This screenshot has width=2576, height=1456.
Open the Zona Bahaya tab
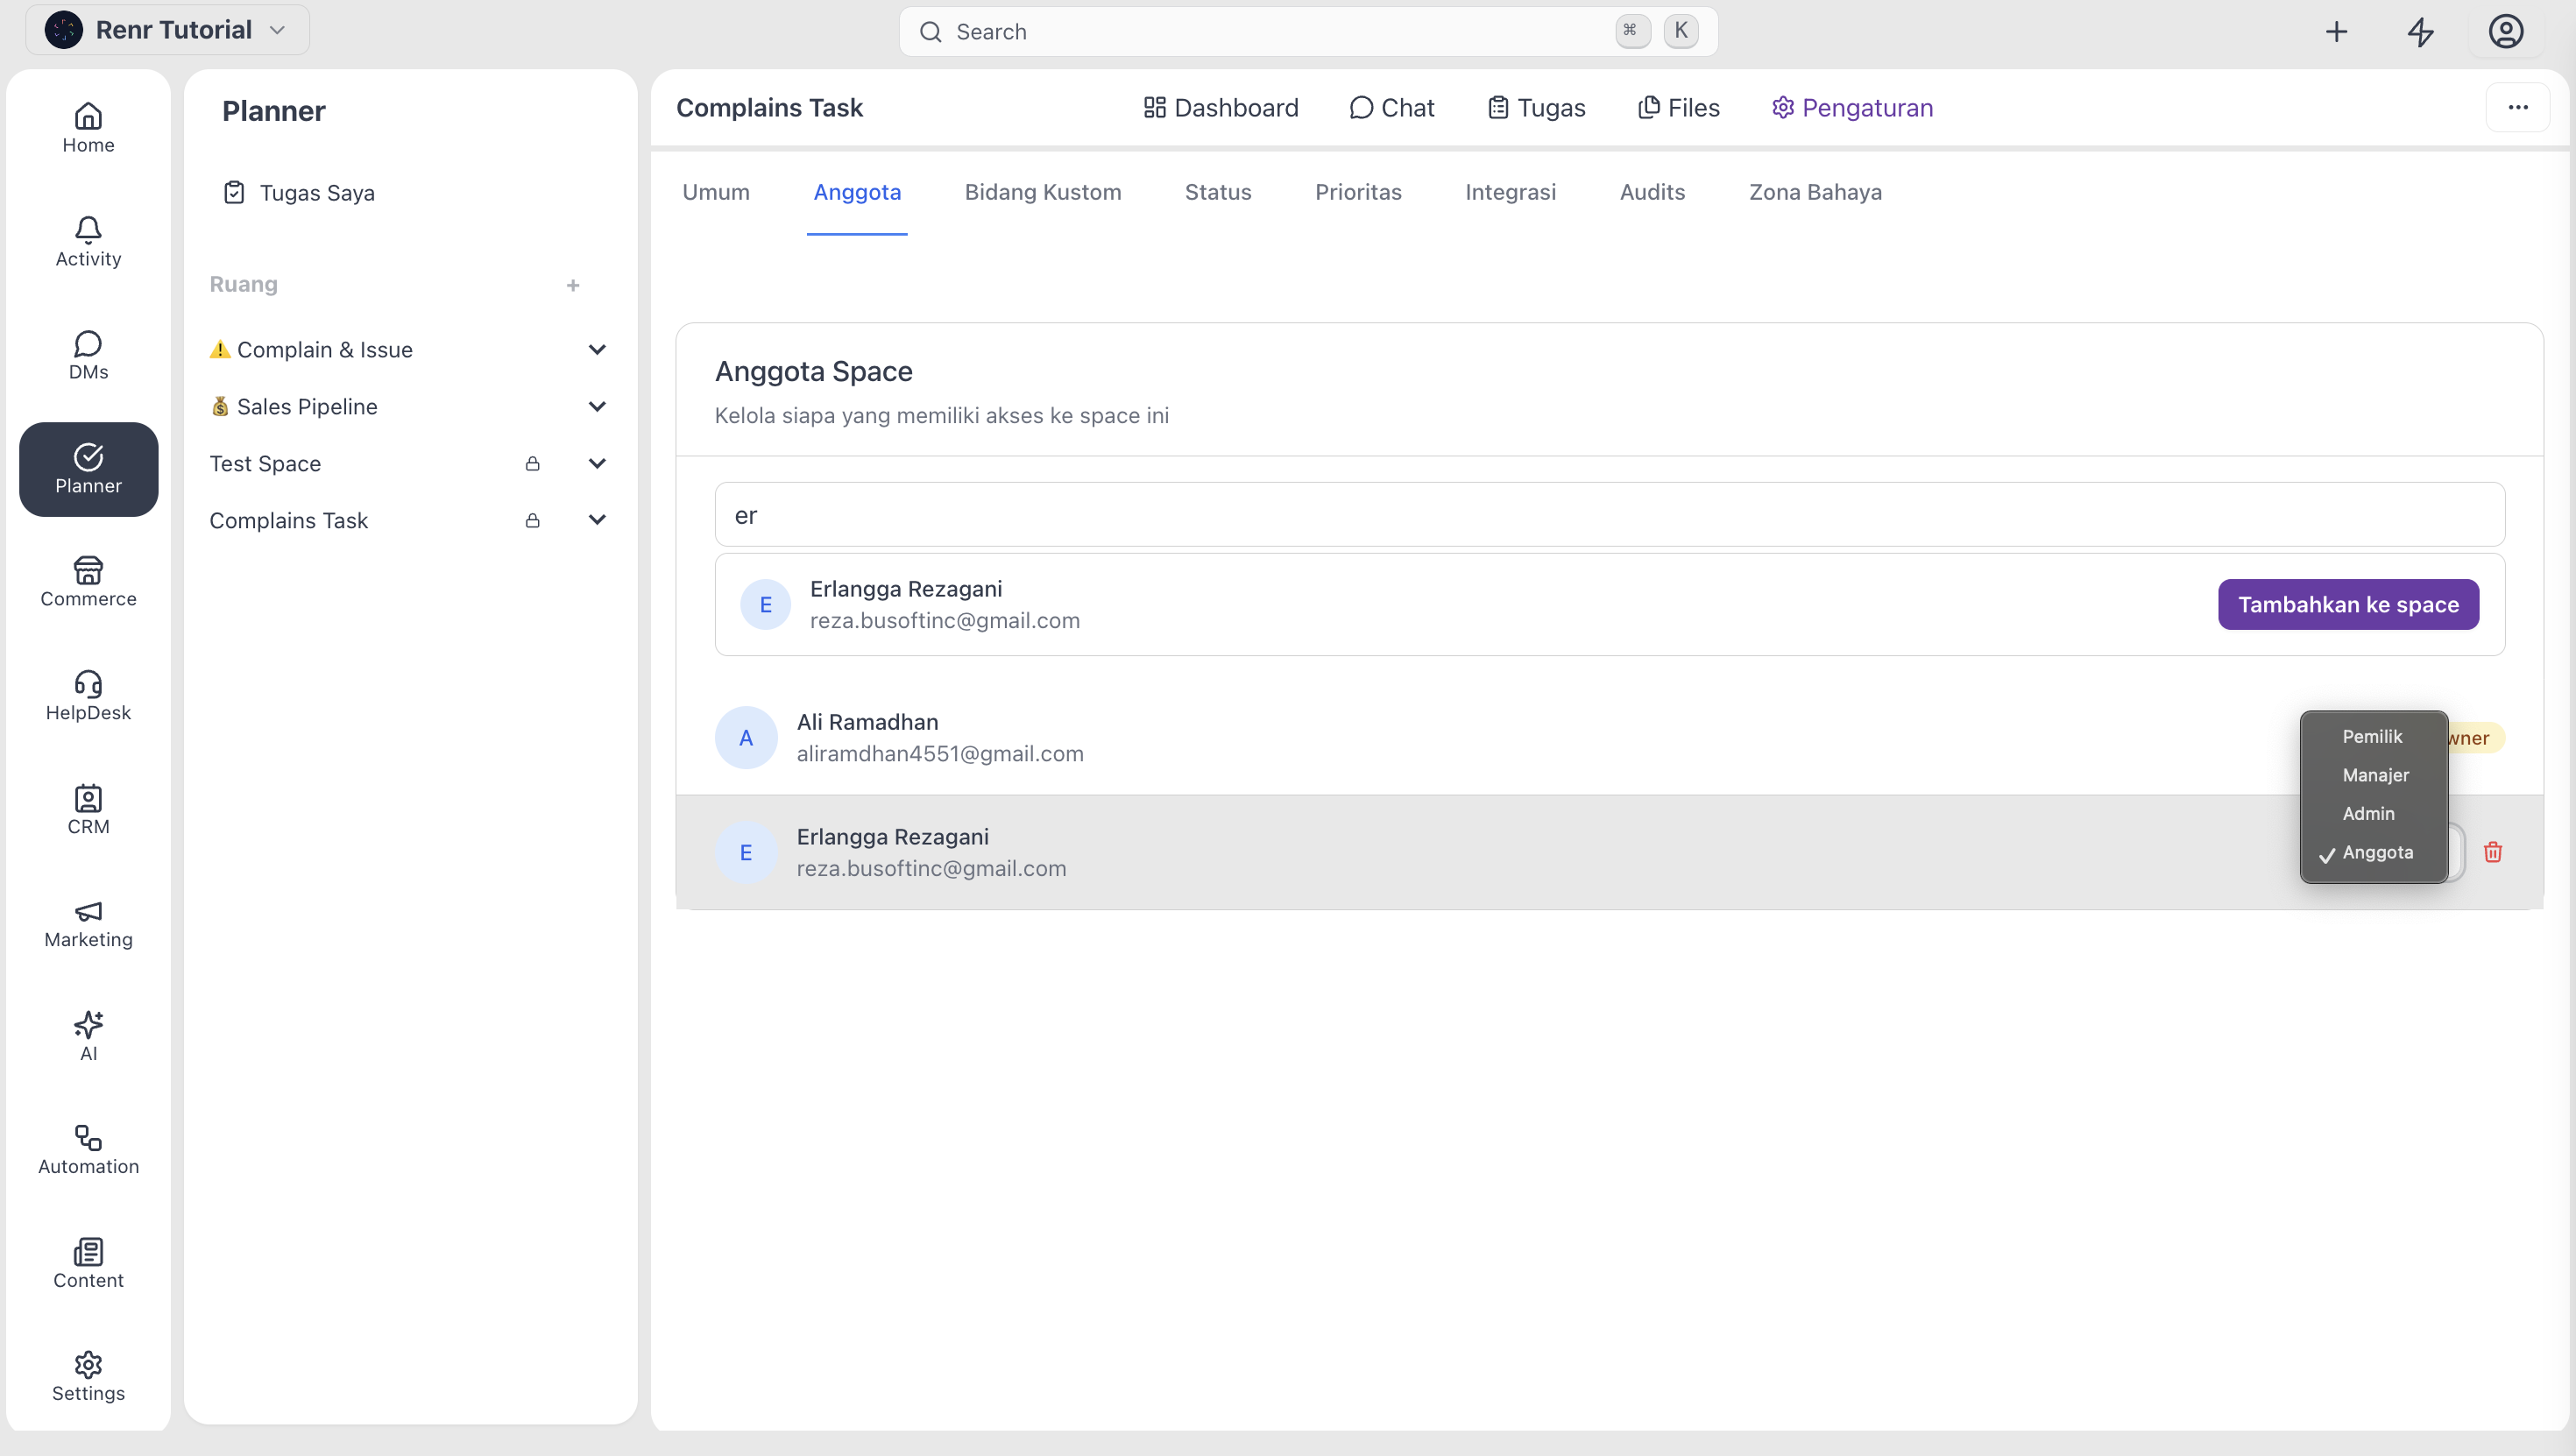[1815, 192]
